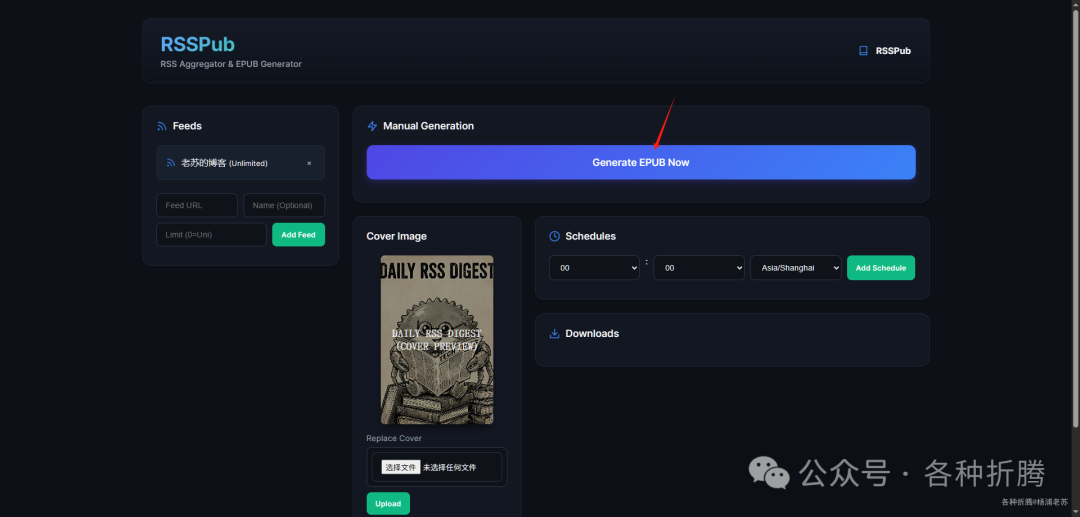Click the 选择文件 file chooser button
This screenshot has width=1080, height=517.
coord(401,467)
